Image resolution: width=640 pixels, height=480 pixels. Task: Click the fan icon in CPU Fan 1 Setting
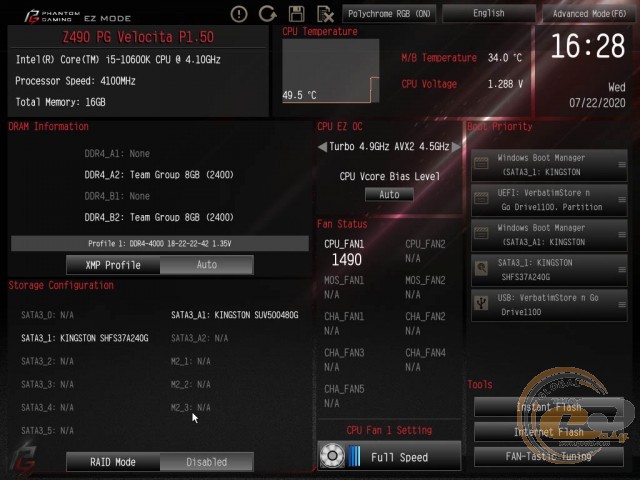pyautogui.click(x=332, y=456)
